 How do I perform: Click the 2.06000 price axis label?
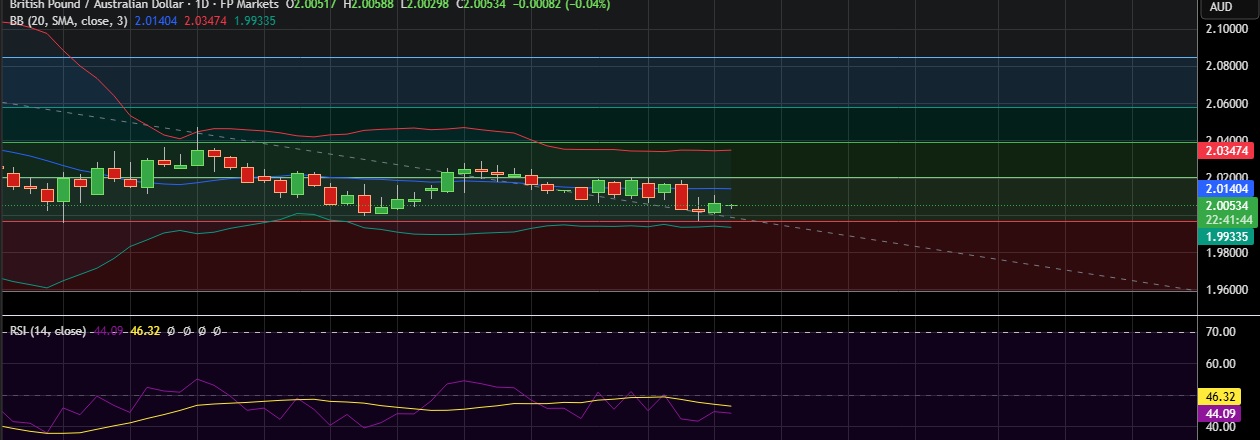[x=1226, y=103]
